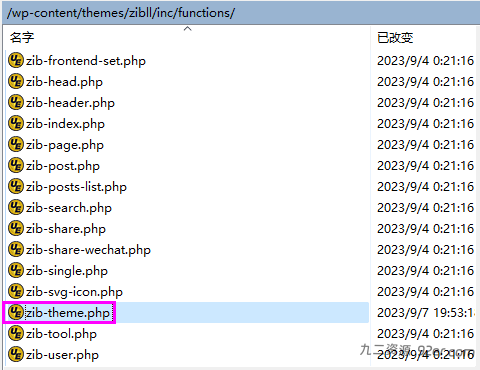Click the sort direction arrow above name column
Screen dimensions: 480x370
pyautogui.click(x=188, y=29)
